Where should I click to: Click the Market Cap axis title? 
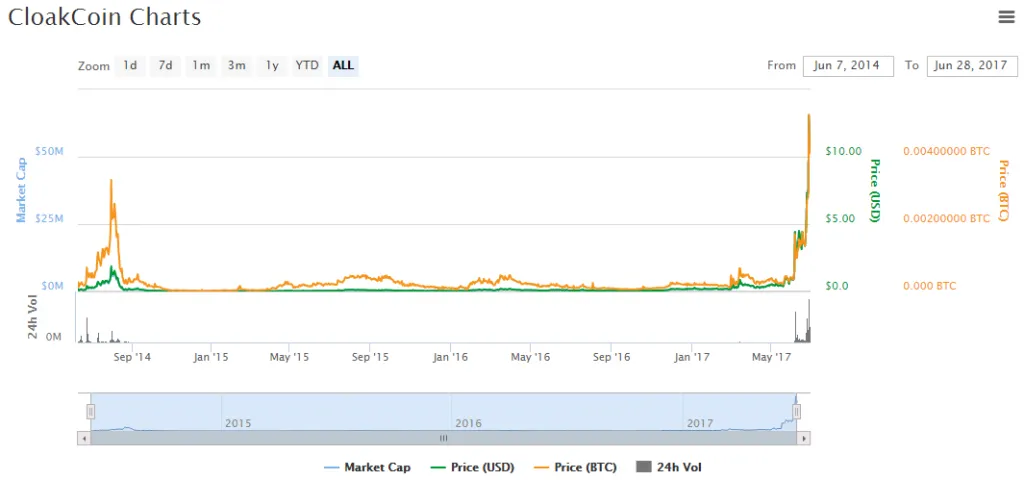tap(22, 189)
